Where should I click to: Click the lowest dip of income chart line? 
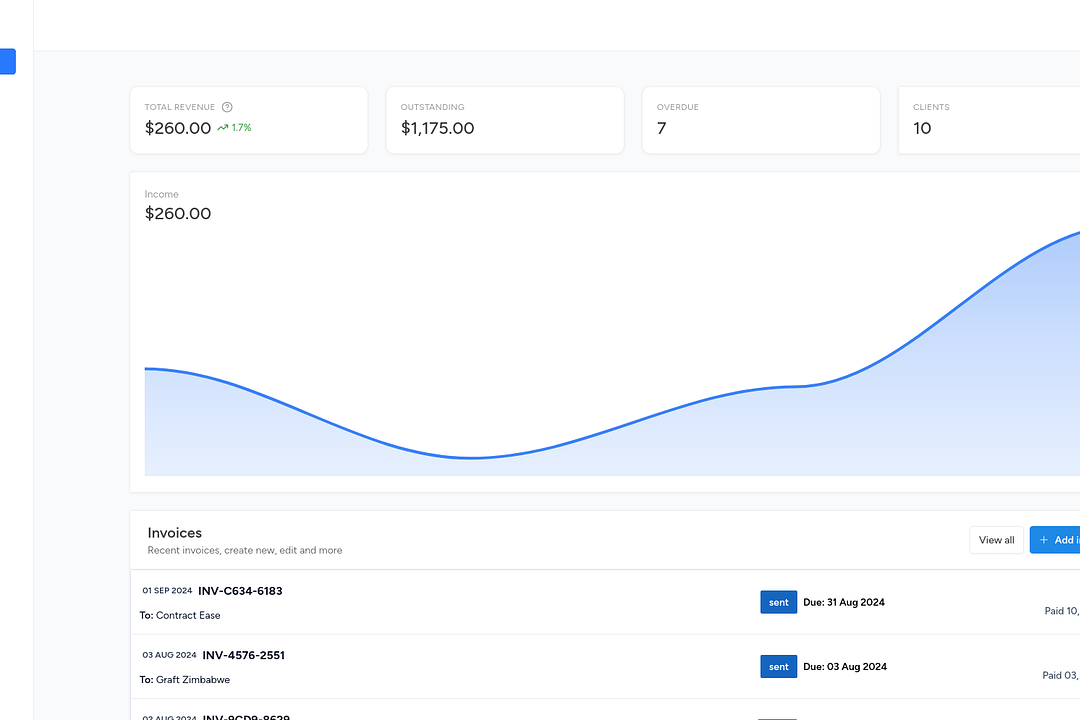tap(473, 458)
